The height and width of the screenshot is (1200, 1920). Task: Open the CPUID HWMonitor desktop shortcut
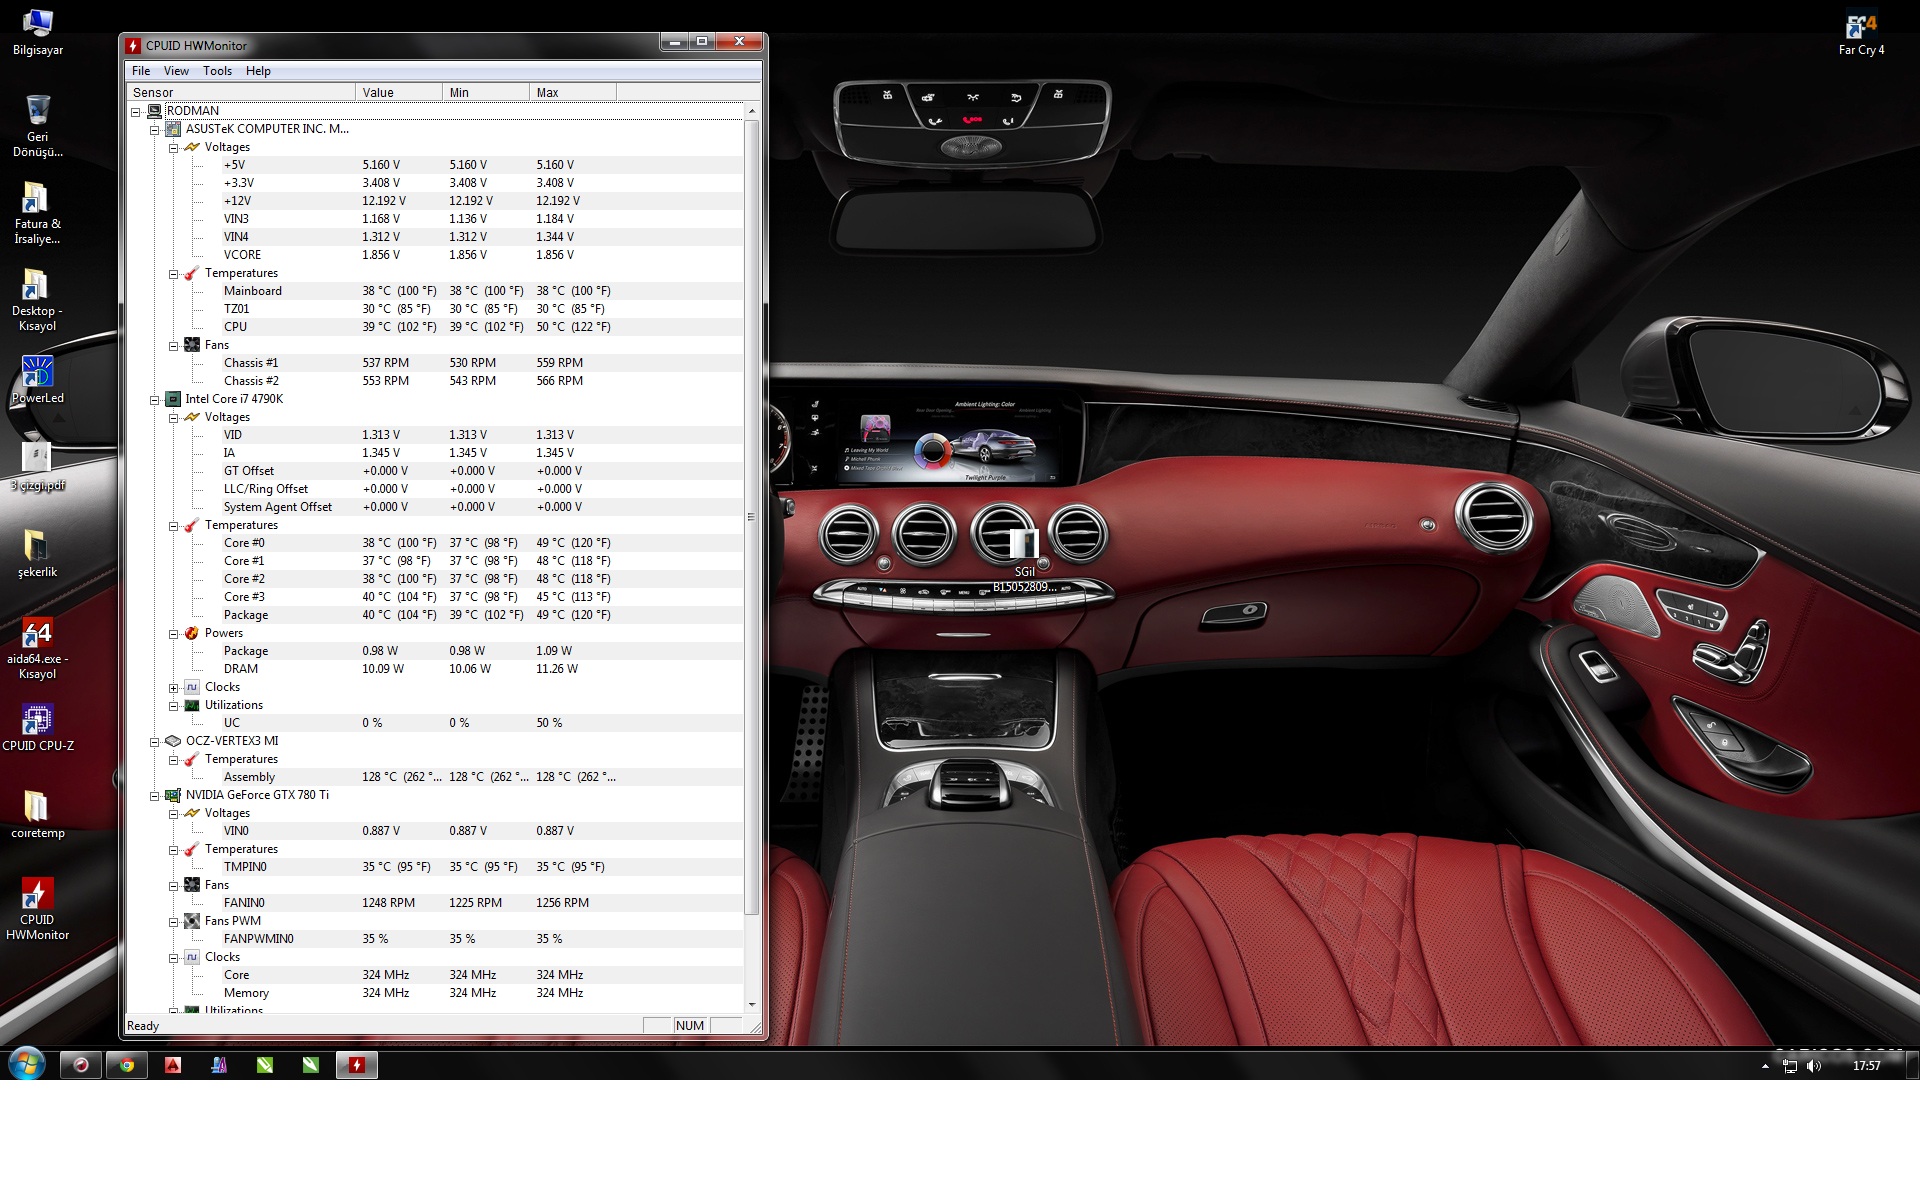click(x=37, y=895)
